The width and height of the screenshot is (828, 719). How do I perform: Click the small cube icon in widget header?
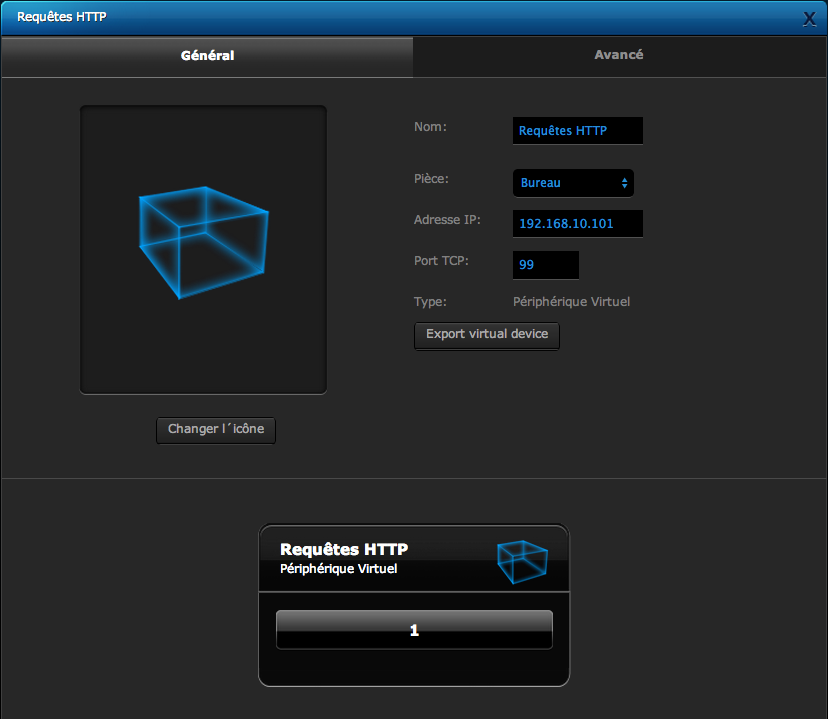522,562
